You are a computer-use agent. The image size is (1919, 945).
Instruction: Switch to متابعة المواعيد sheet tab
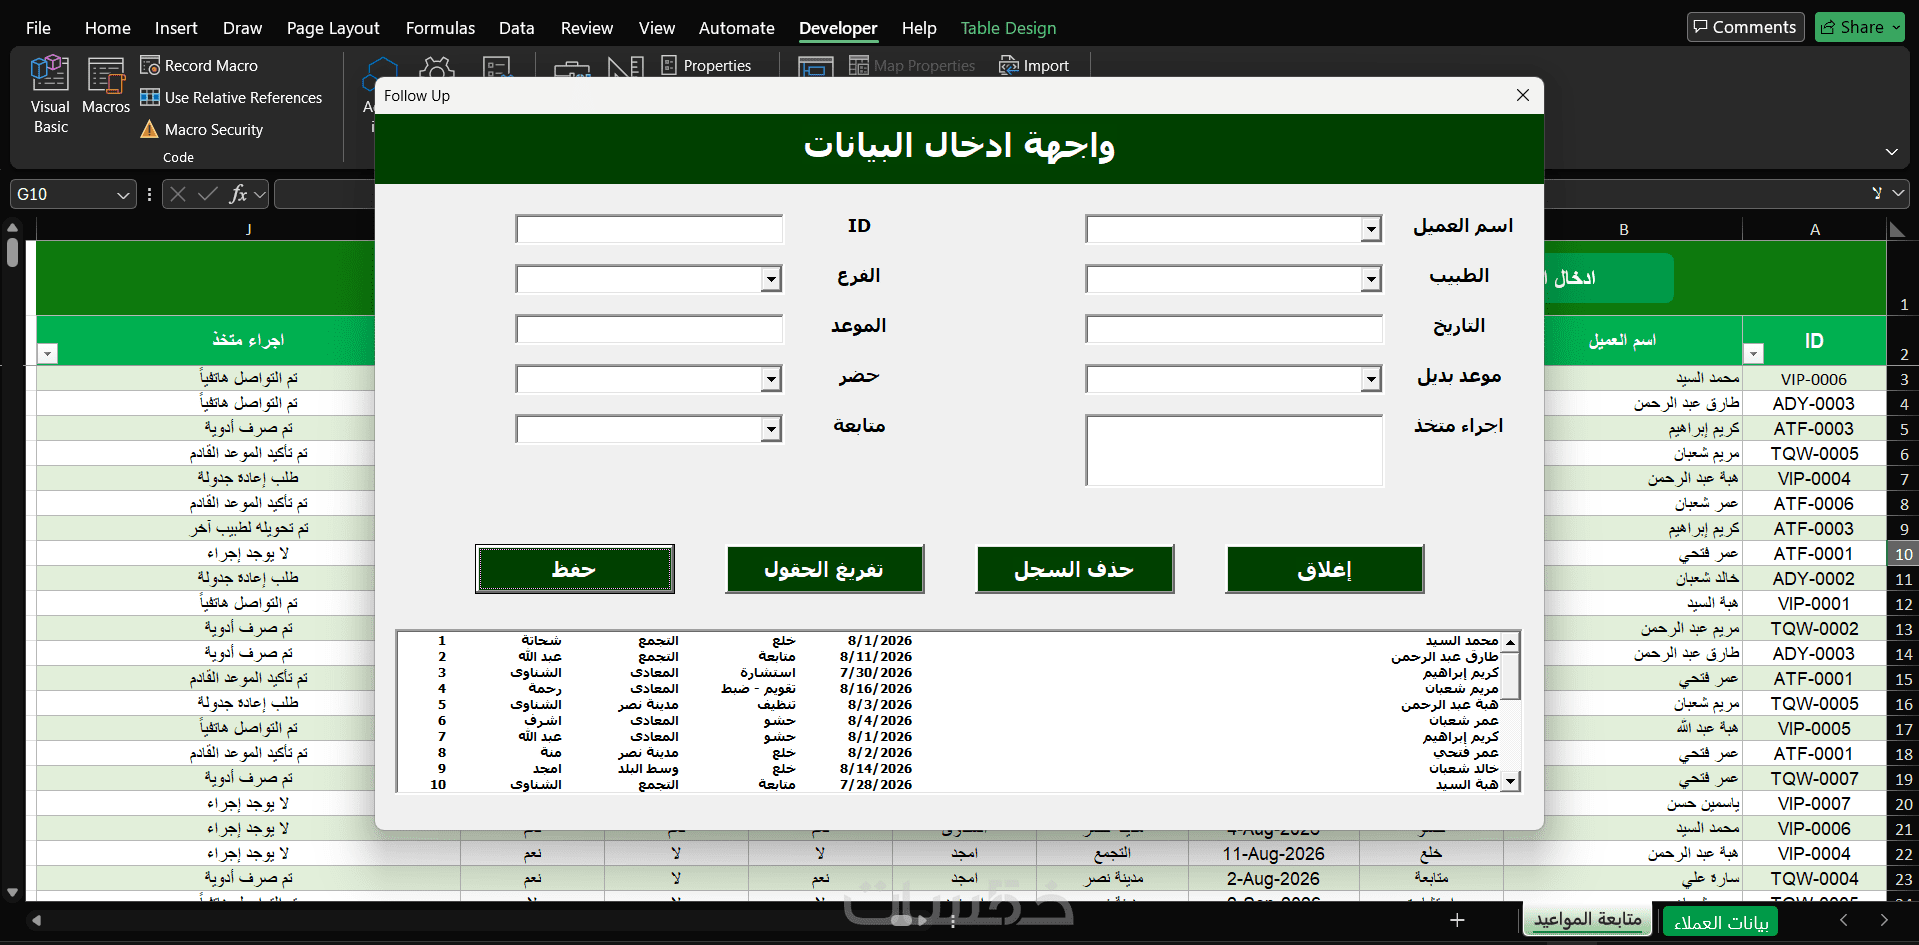click(x=1588, y=919)
